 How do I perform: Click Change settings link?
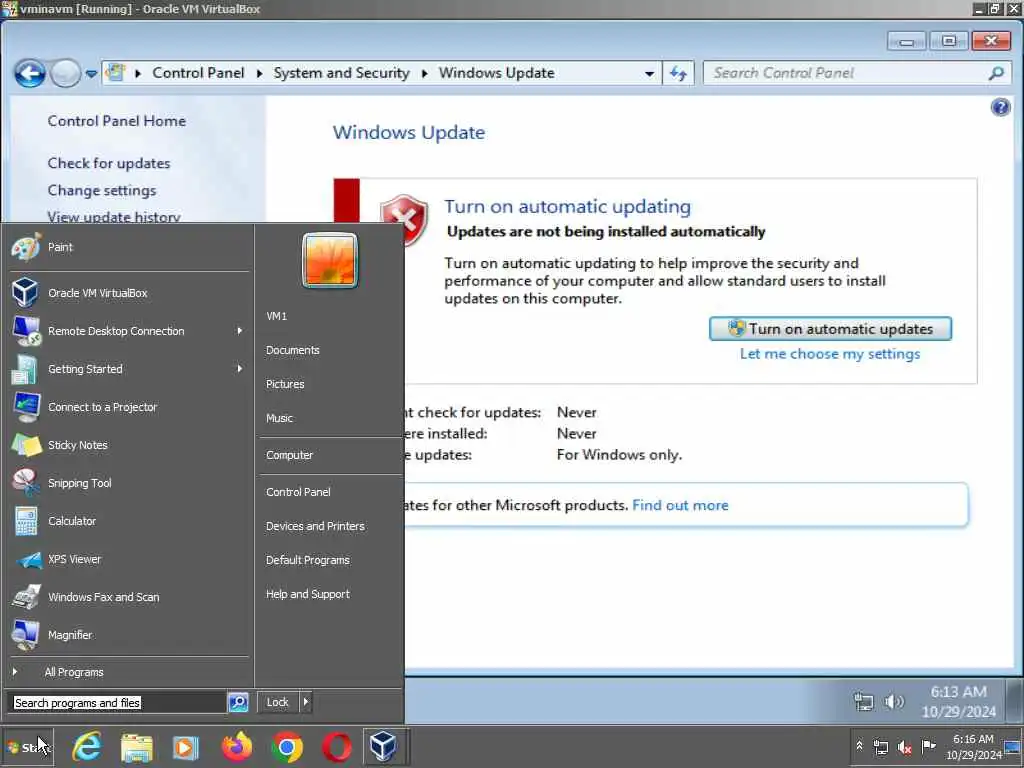pyautogui.click(x=101, y=191)
